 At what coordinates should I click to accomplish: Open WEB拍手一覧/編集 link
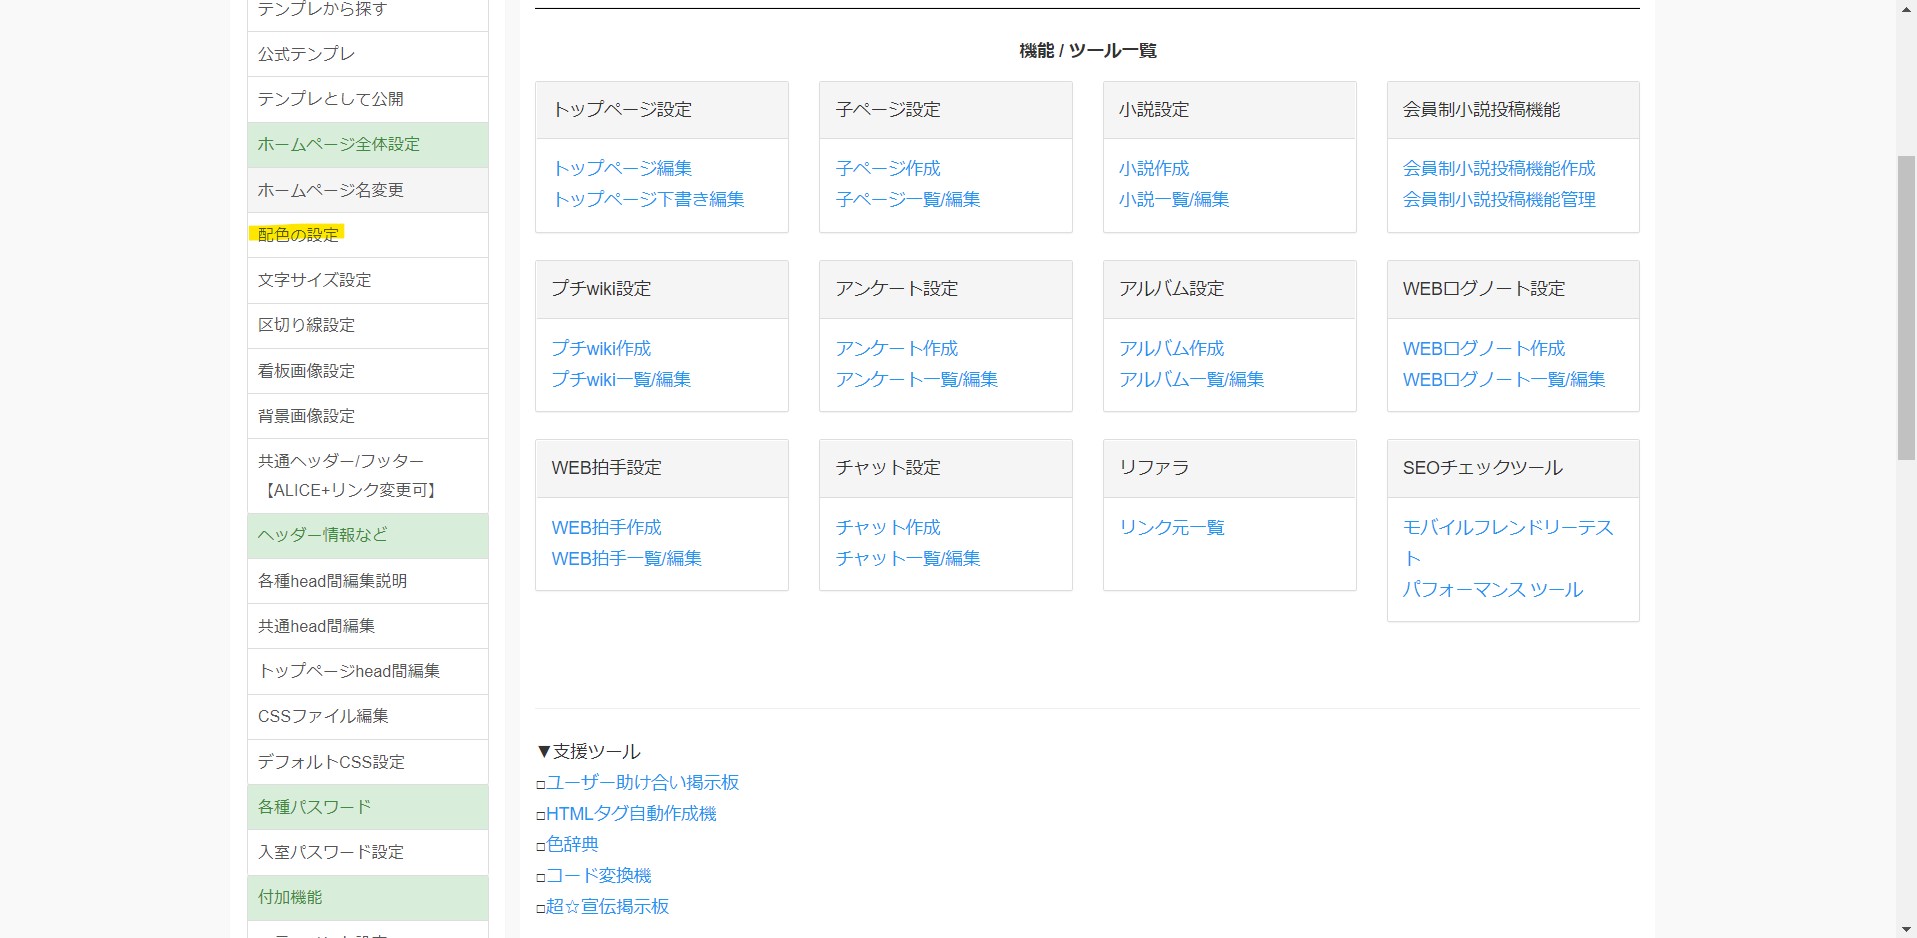click(x=626, y=558)
